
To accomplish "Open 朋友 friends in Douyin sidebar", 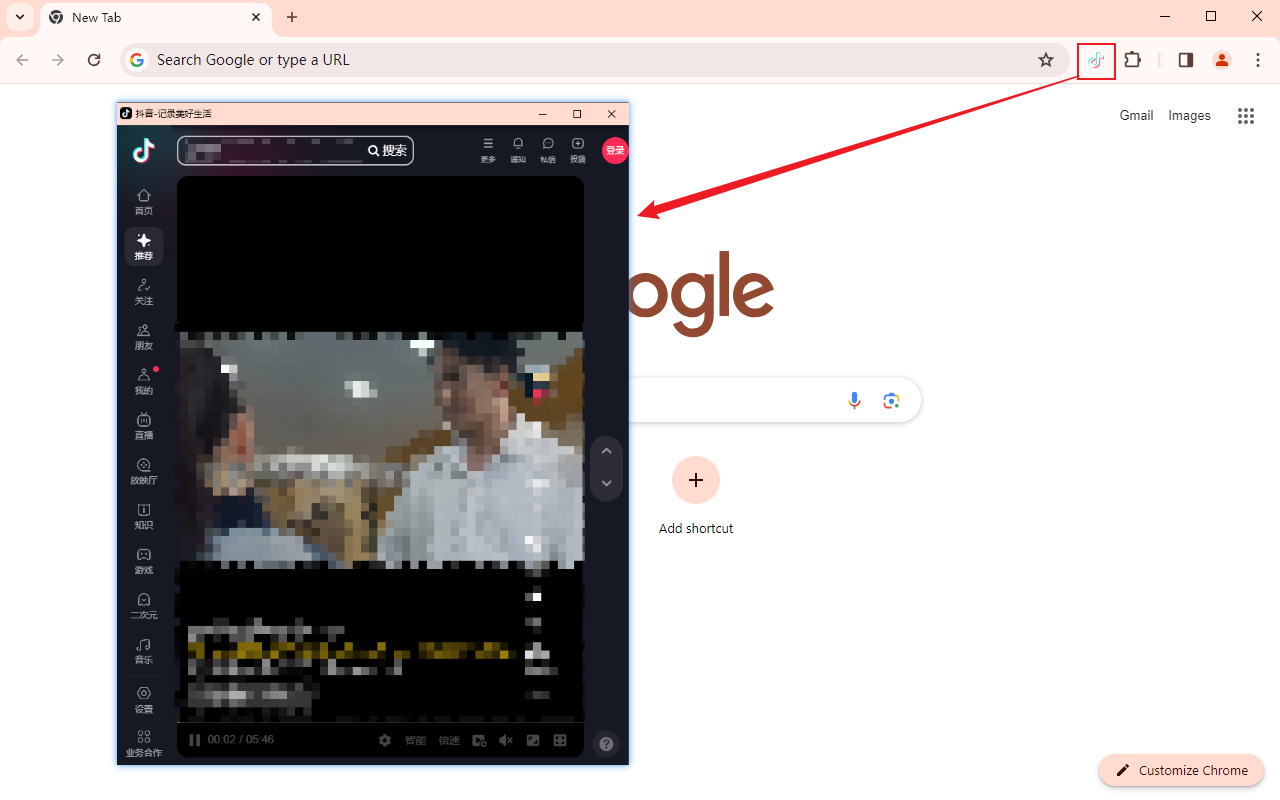I will [144, 336].
